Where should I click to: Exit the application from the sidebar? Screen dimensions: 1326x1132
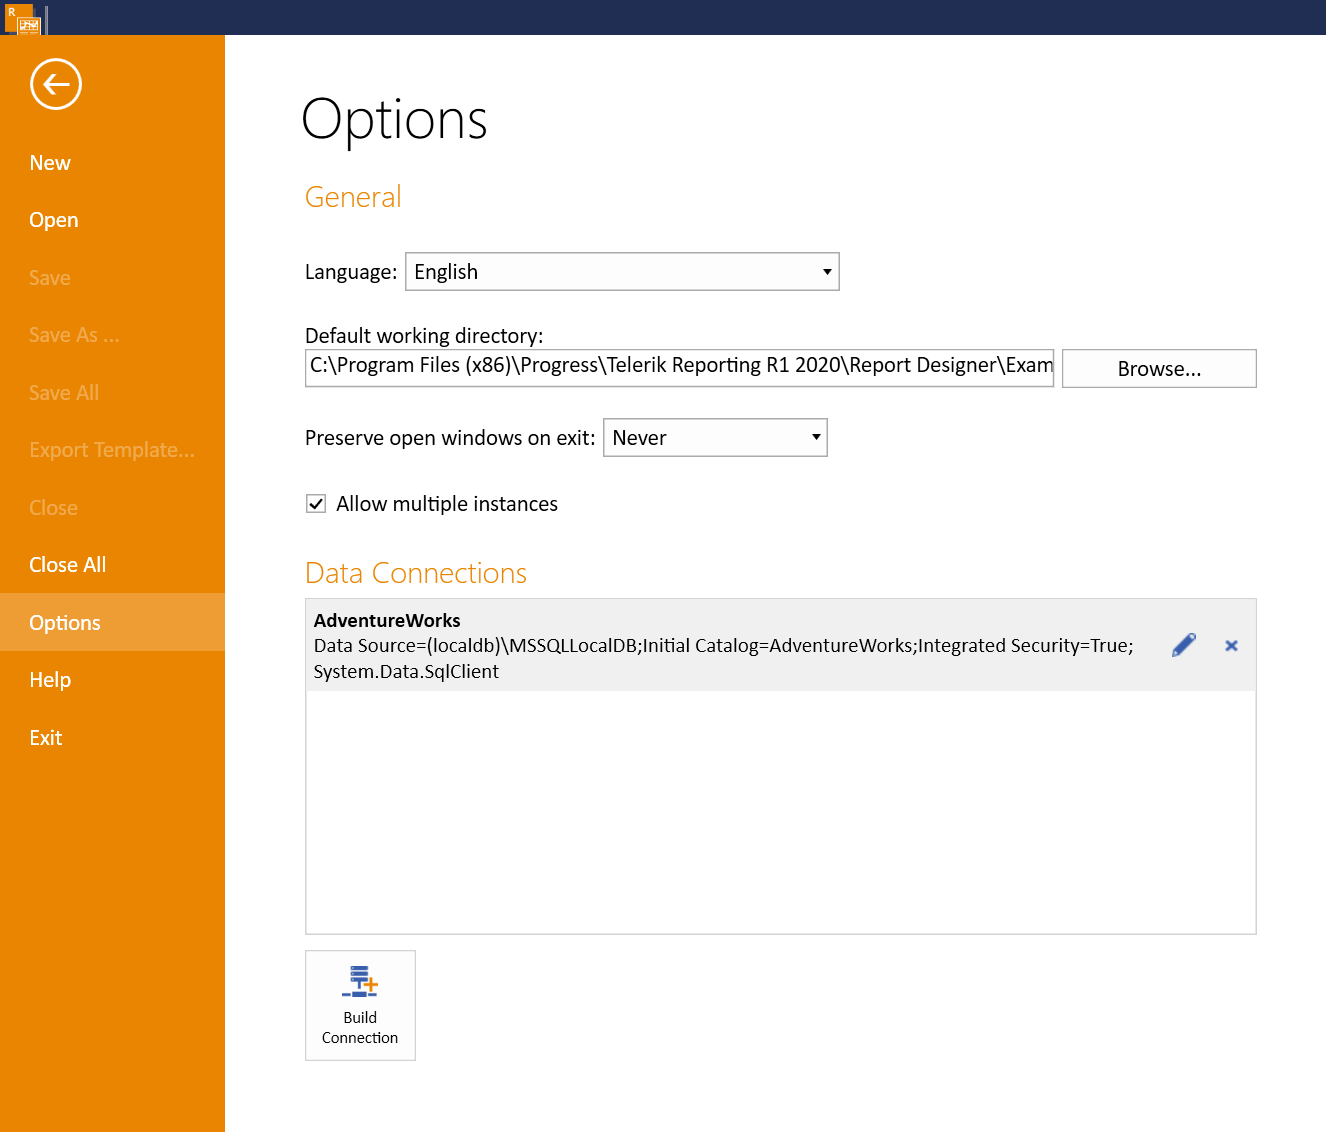(45, 737)
